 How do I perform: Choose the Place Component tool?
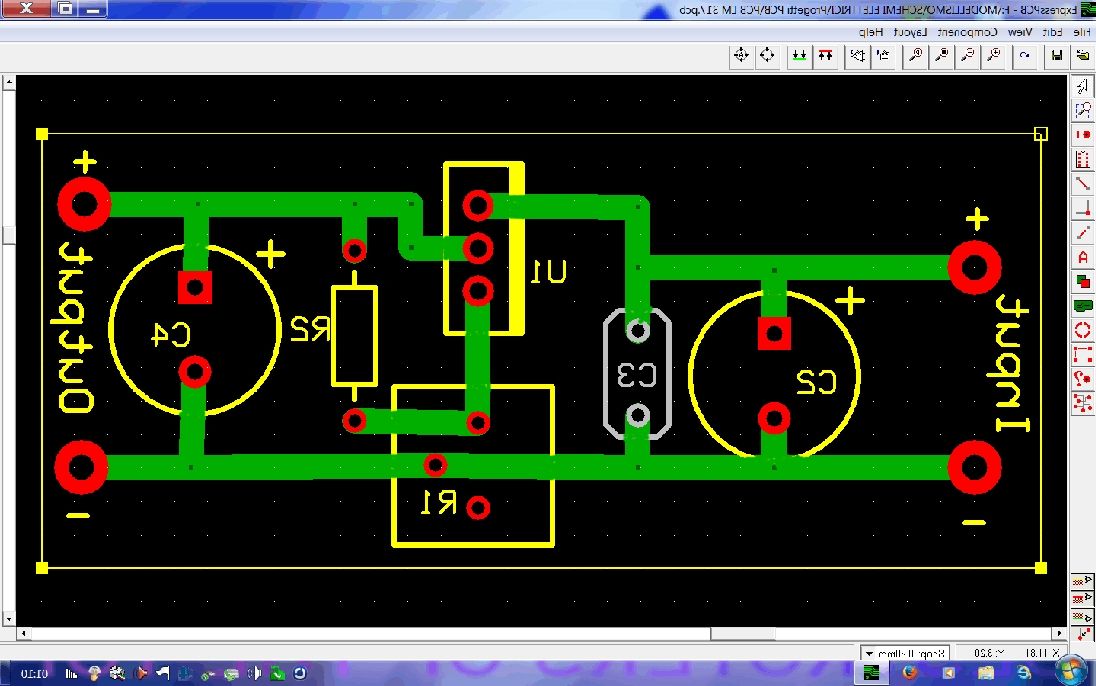[1083, 159]
